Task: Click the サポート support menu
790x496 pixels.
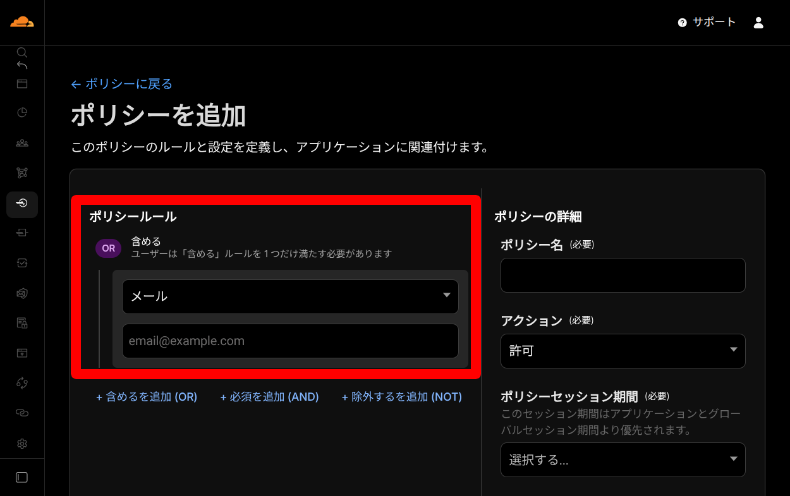Action: pyautogui.click(x=714, y=22)
